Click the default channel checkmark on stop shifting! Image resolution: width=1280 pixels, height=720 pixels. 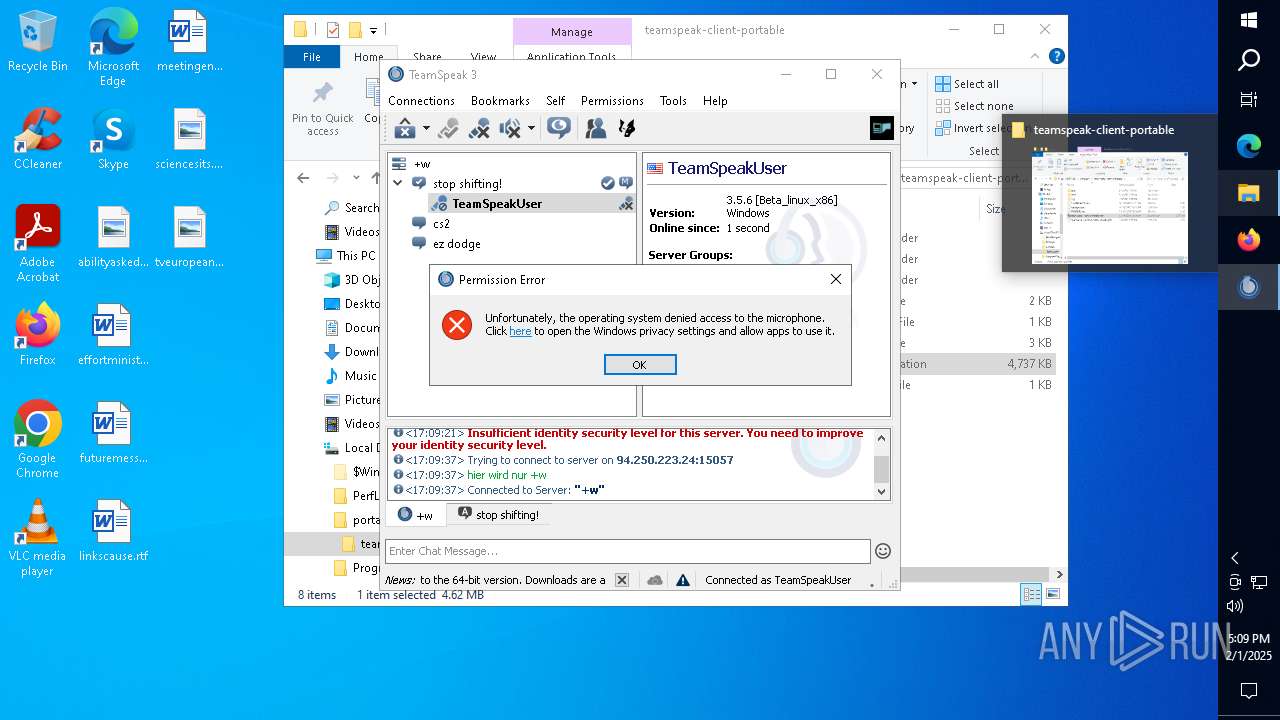click(607, 183)
